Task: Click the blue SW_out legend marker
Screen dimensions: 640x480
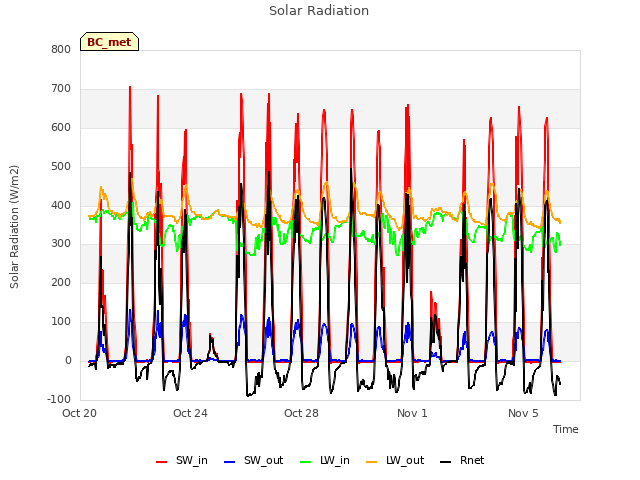Action: (230, 462)
